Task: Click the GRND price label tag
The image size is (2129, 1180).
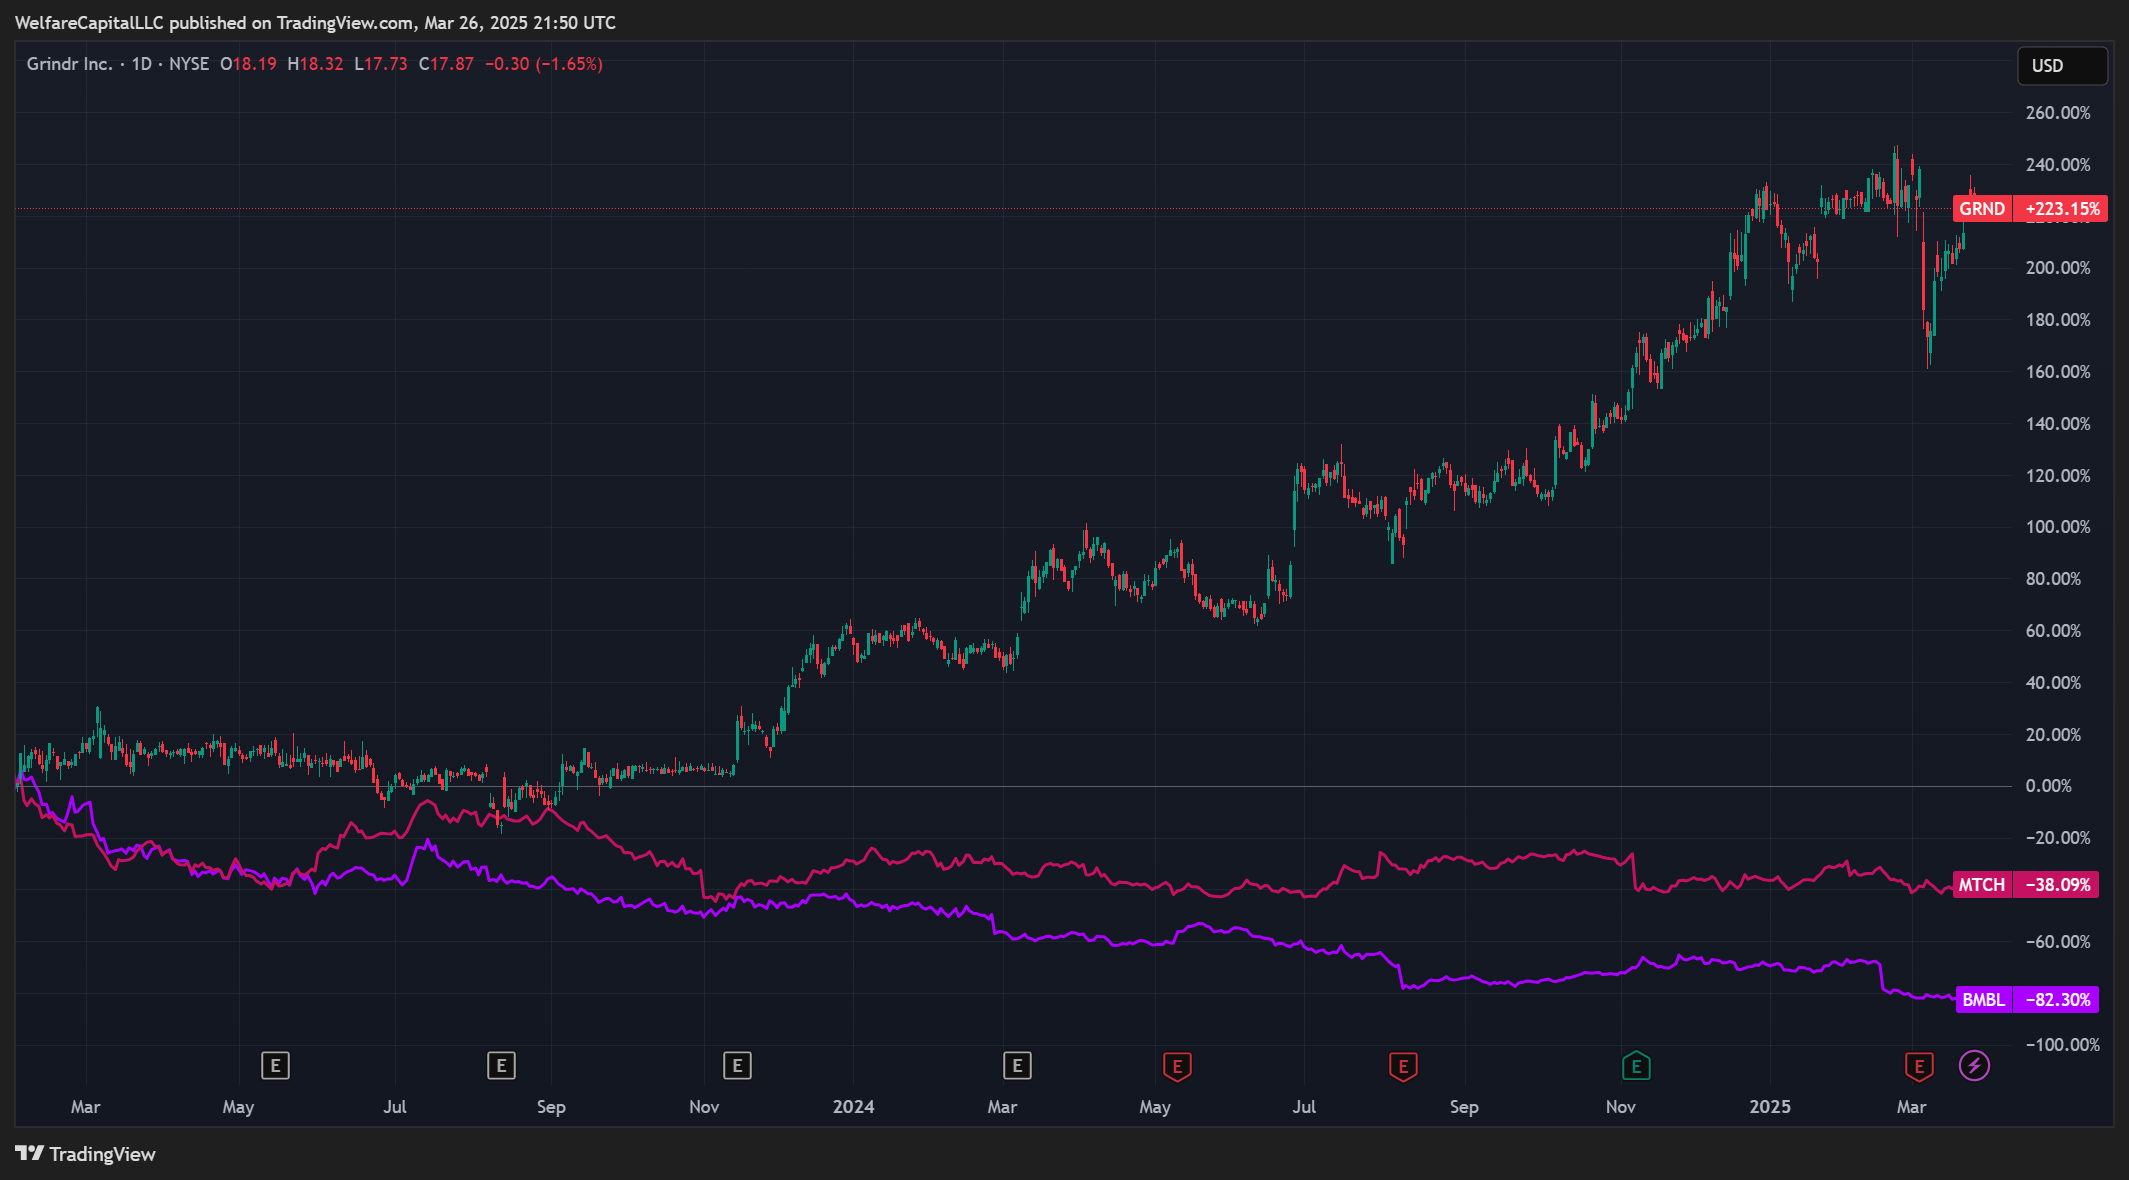Action: point(1982,209)
